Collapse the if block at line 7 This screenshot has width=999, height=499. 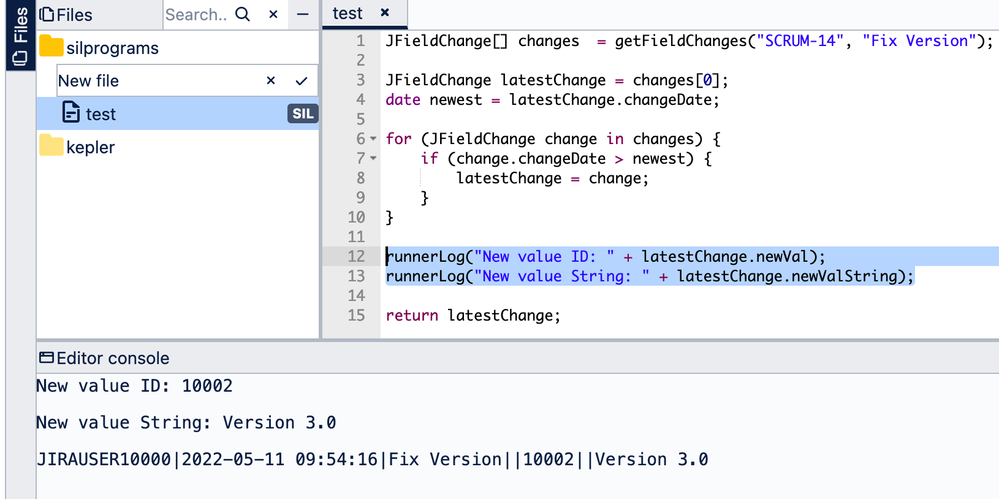373,159
